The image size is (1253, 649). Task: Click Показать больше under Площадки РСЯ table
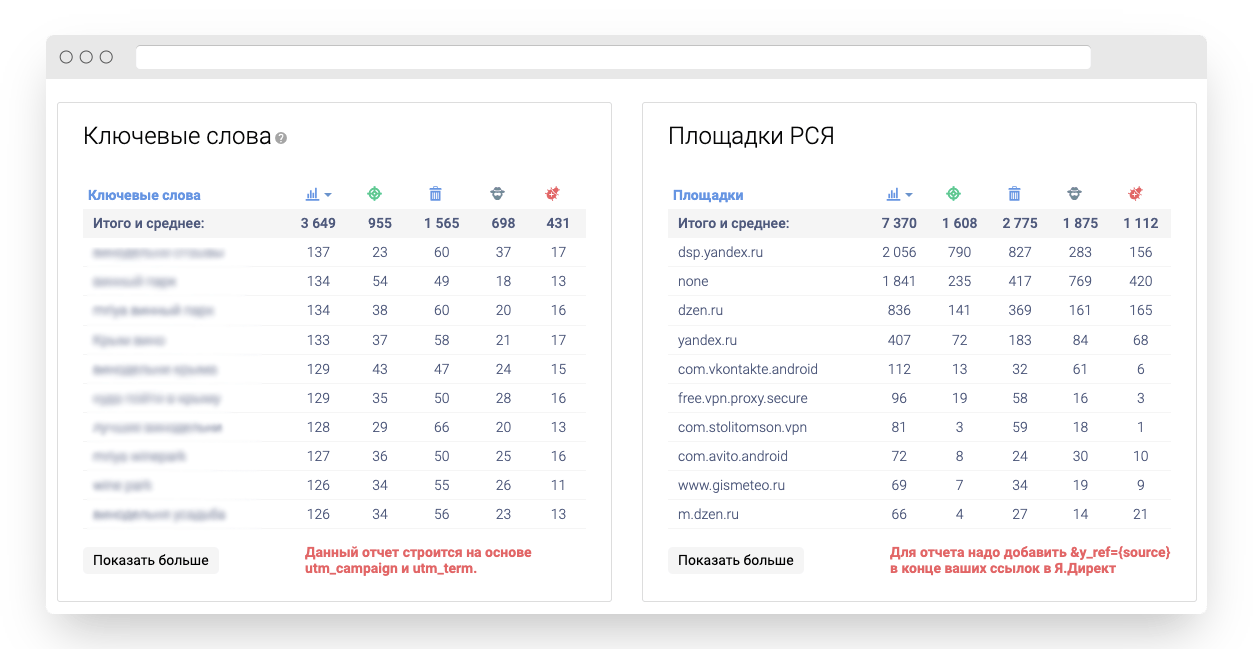(736, 560)
